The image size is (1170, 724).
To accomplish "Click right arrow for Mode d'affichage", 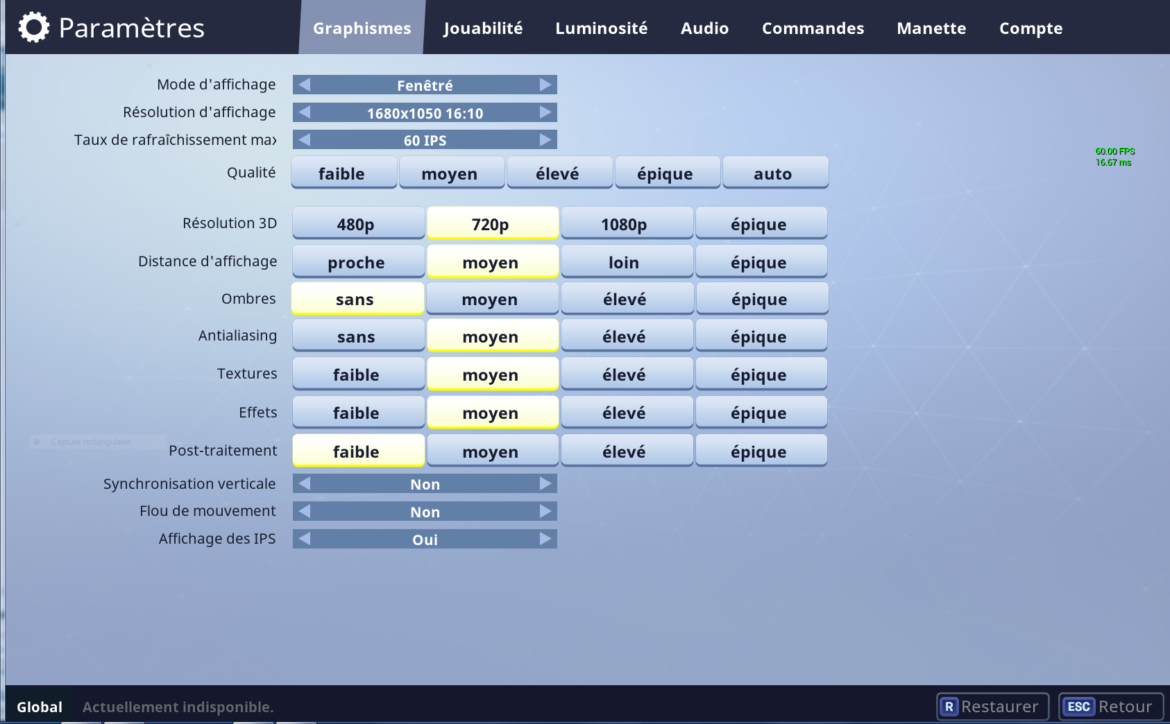I will [545, 85].
